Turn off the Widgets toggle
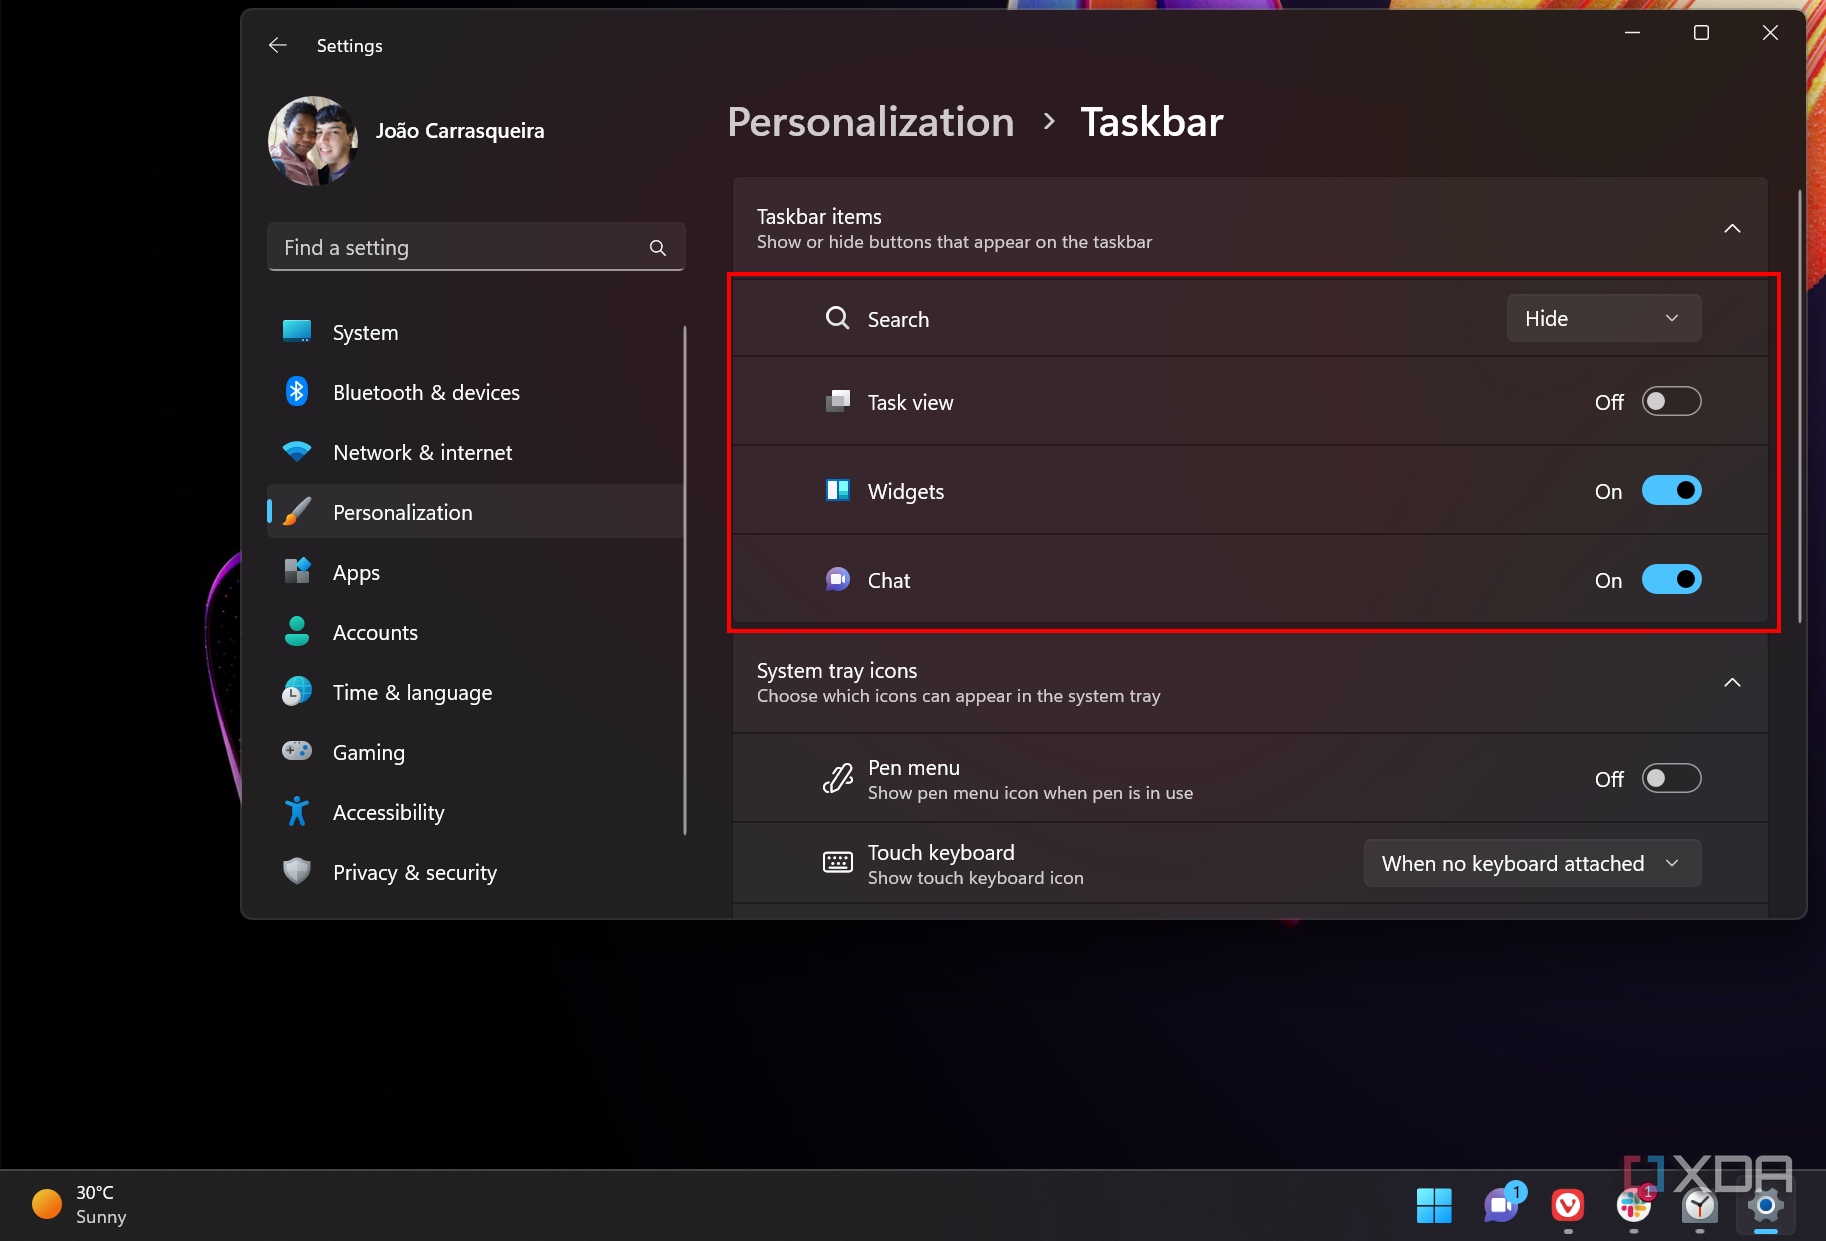Screen dimensions: 1826x1241 point(1670,490)
